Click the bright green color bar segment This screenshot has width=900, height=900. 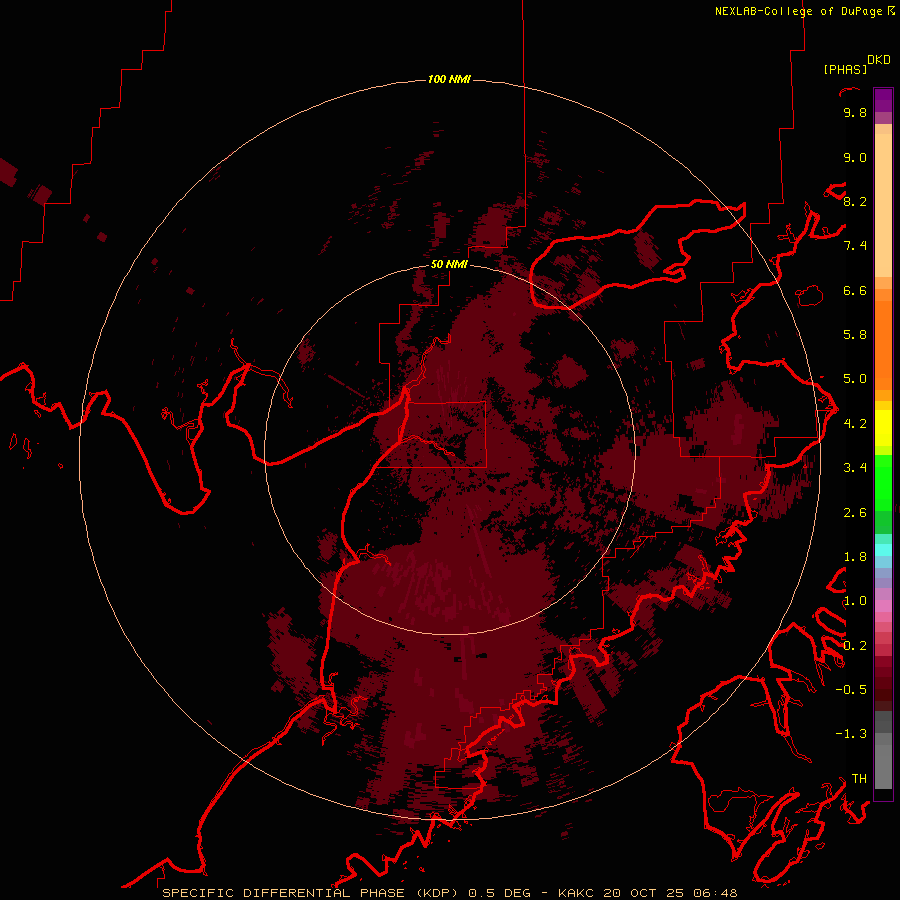coord(883,483)
